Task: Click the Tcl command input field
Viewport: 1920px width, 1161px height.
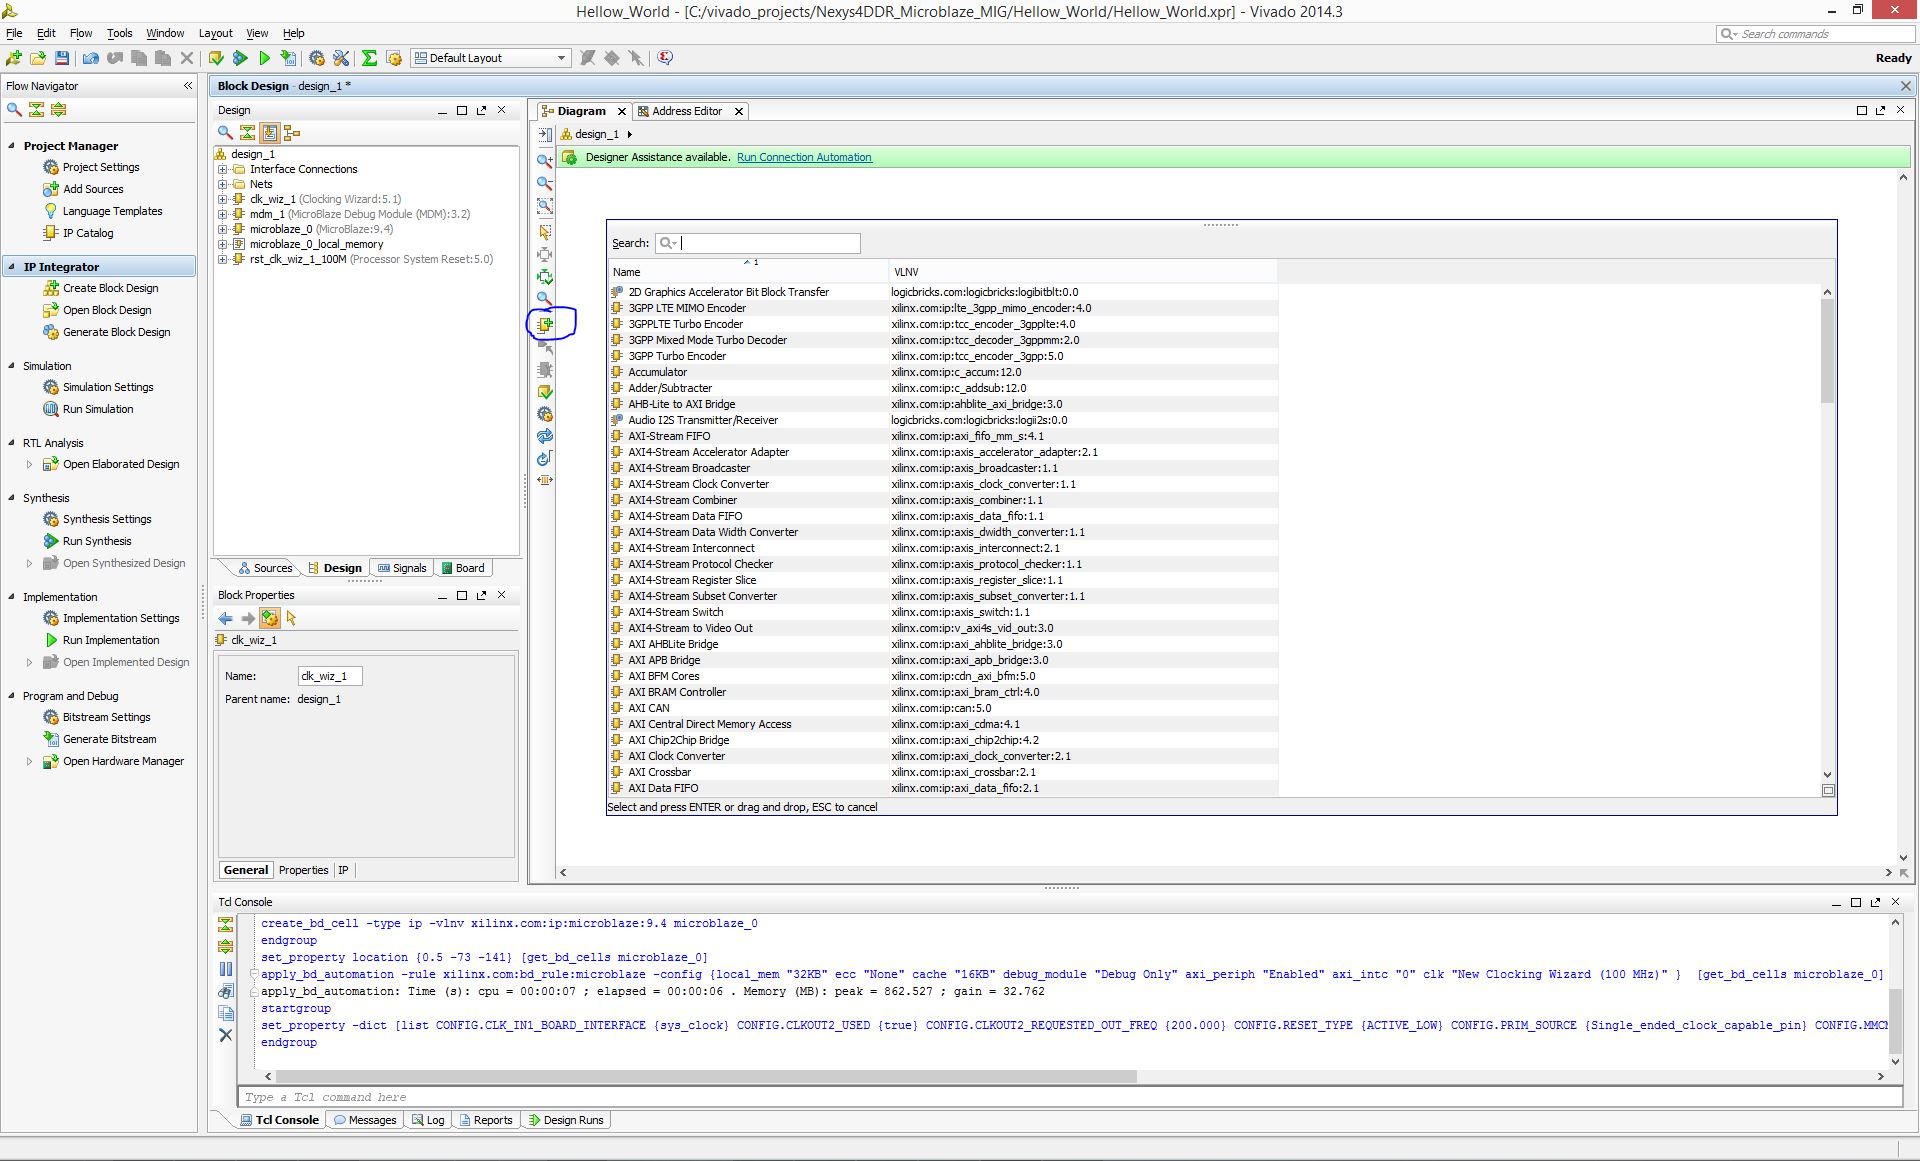Action: click(1070, 1097)
